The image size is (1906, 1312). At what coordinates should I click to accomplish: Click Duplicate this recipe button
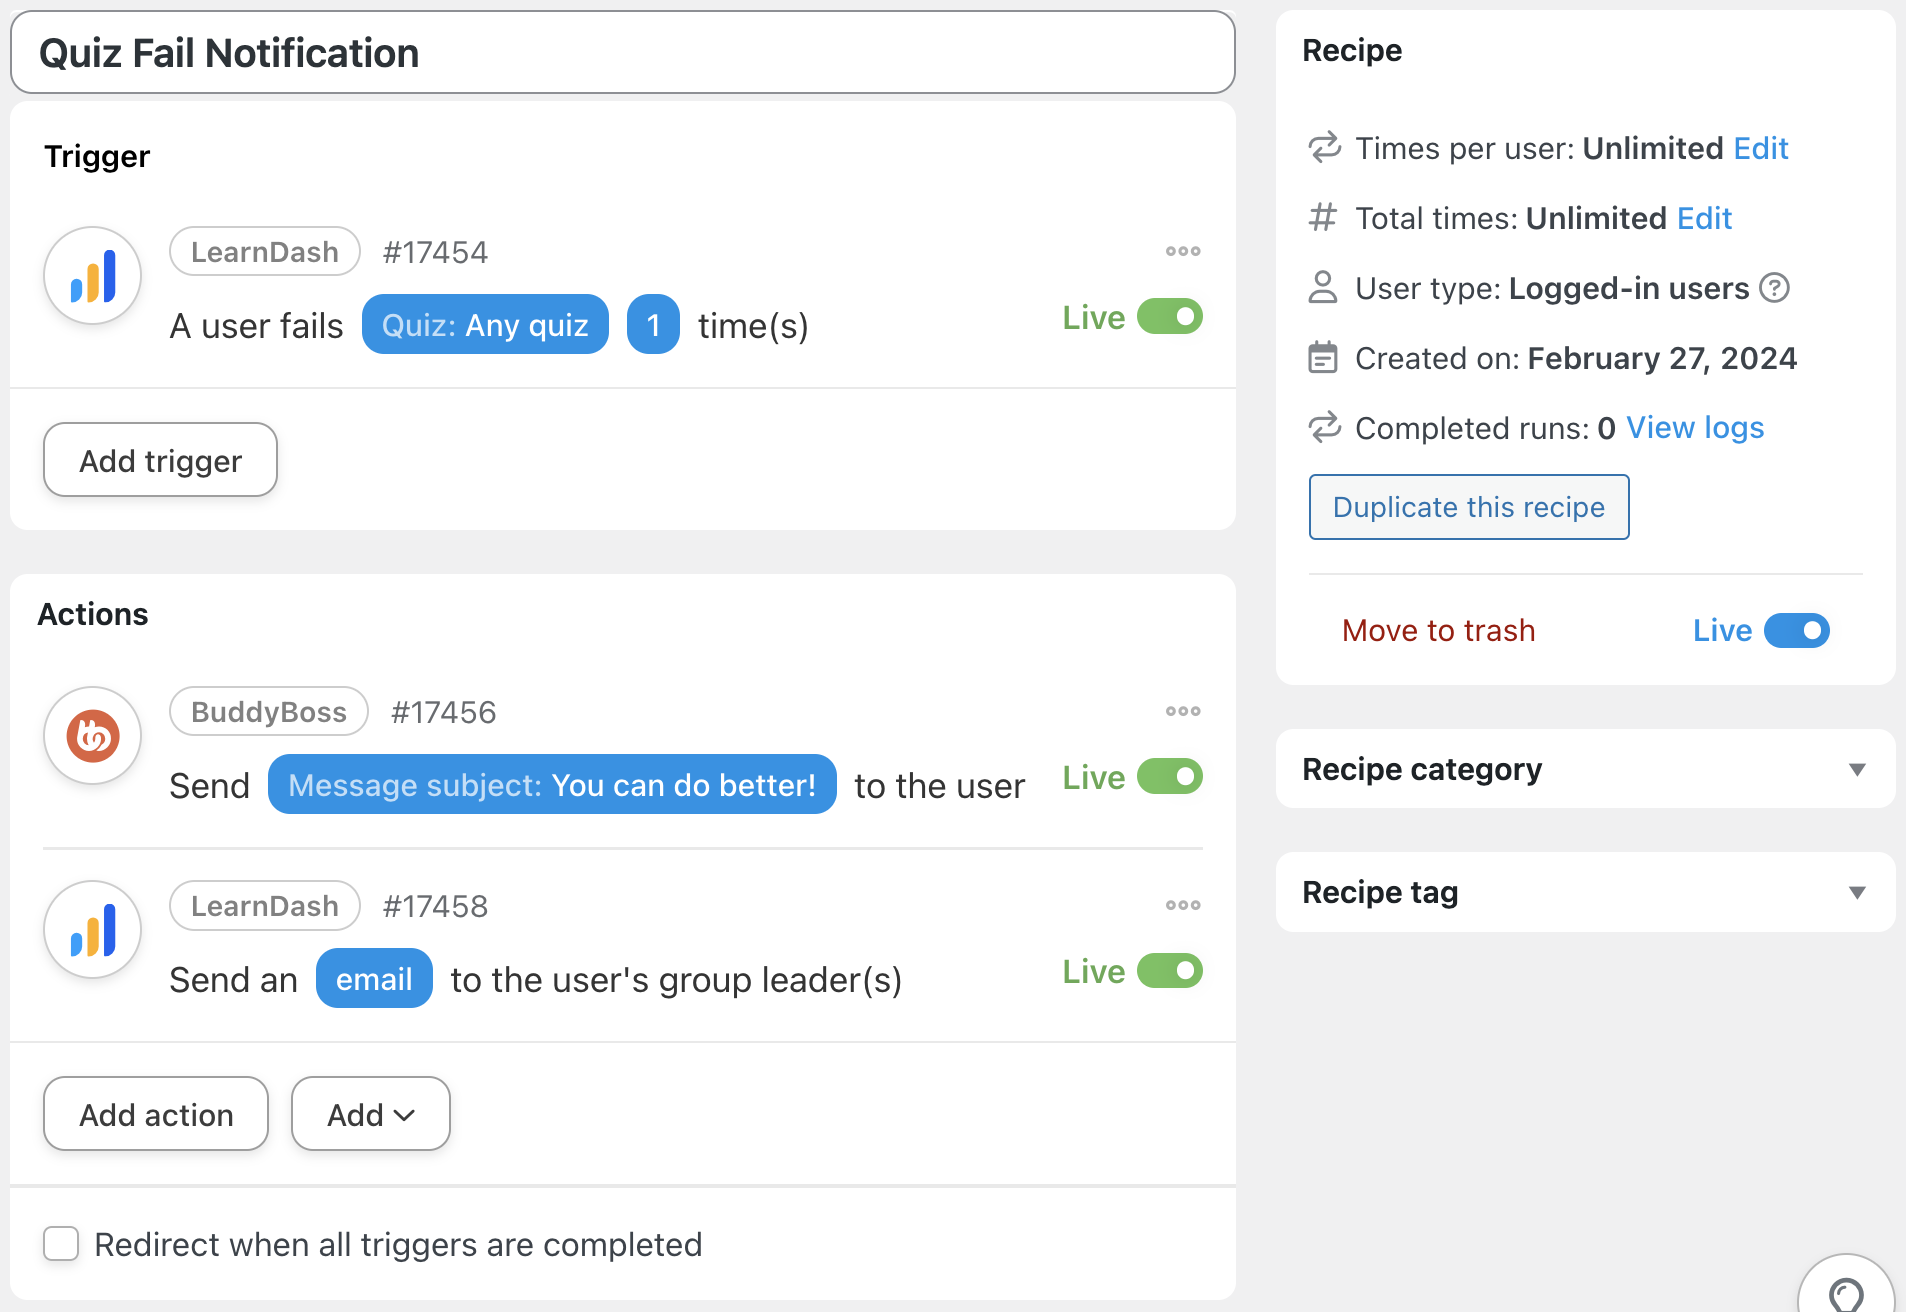point(1468,507)
